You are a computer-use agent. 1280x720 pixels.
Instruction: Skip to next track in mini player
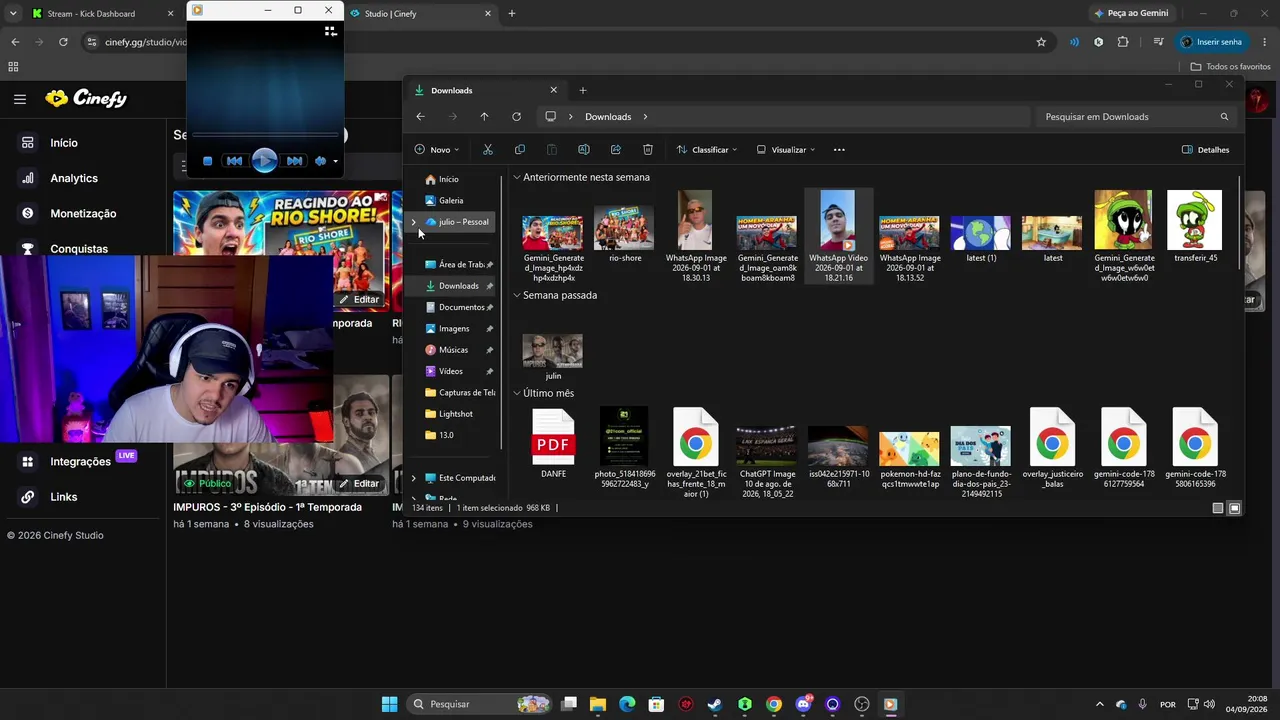tap(294, 160)
